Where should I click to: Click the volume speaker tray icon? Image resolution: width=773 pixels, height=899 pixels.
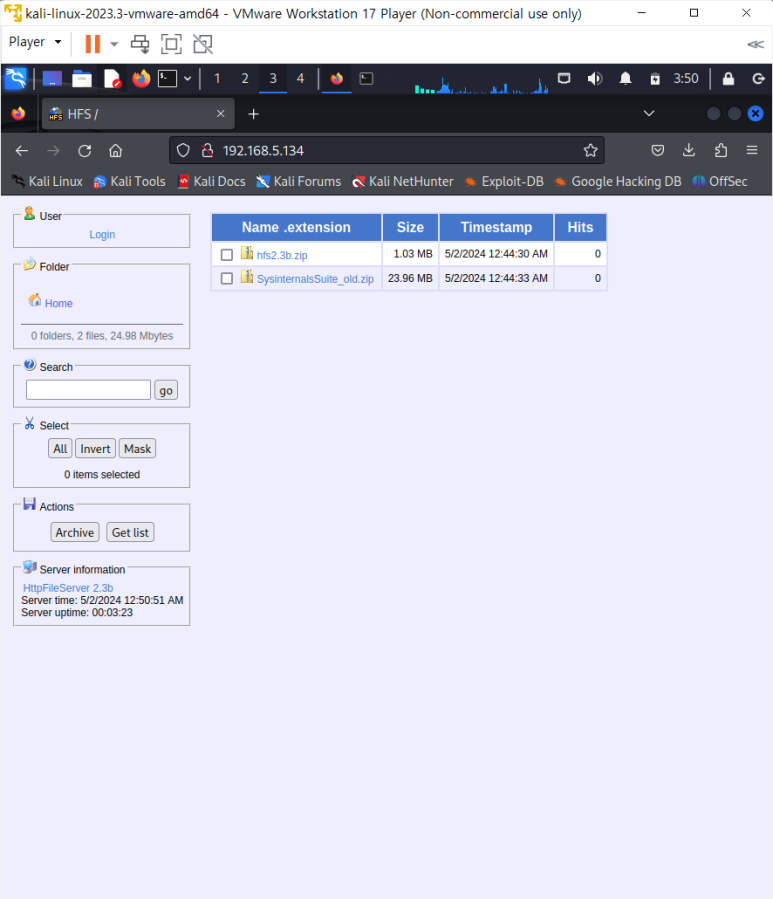[595, 79]
